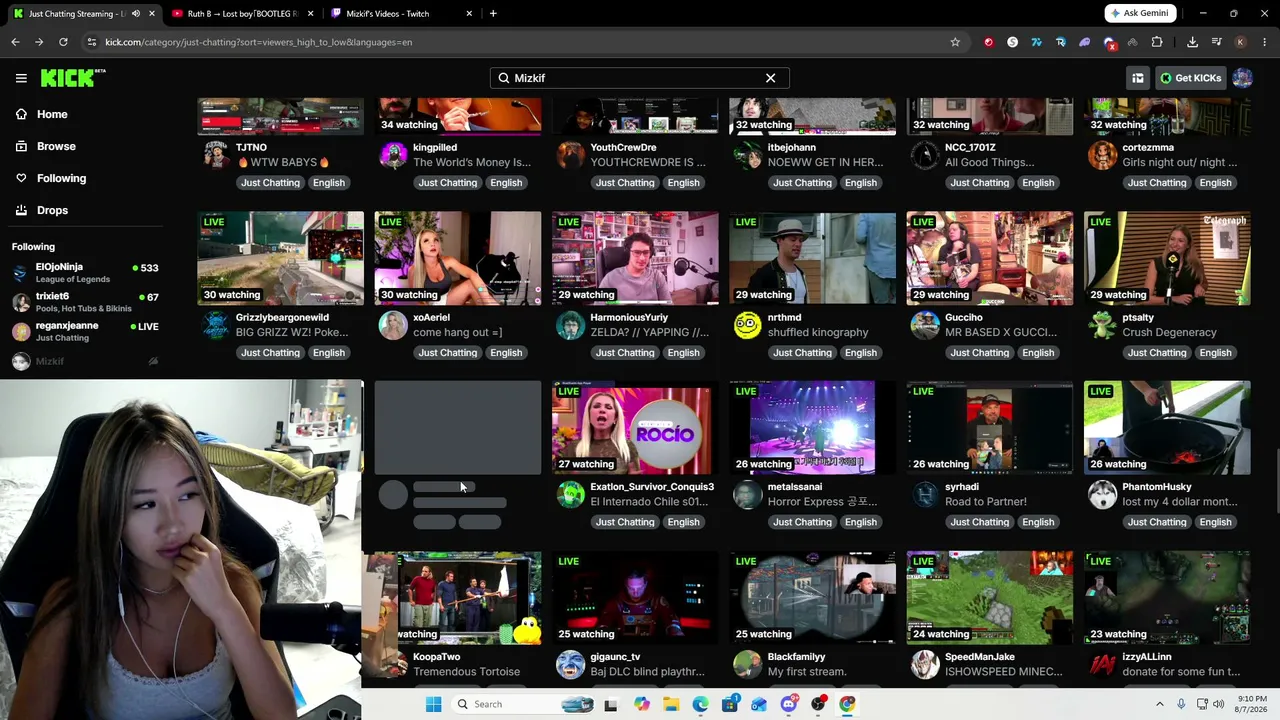1280x720 pixels.
Task: Open Drops in the sidebar
Action: pyautogui.click(x=52, y=210)
